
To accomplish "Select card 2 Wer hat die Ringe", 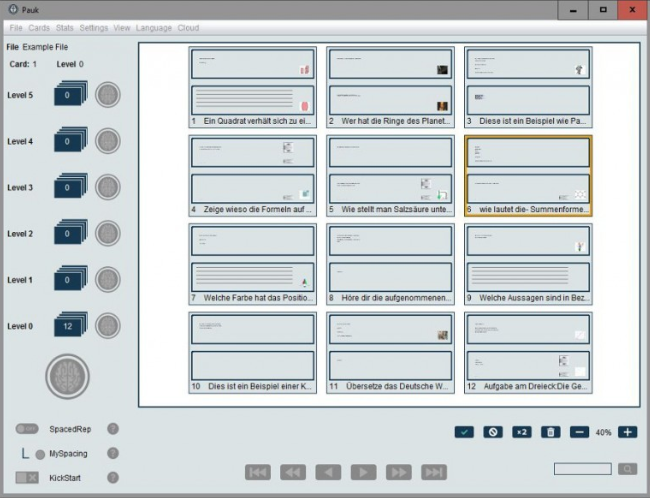I will pos(390,87).
